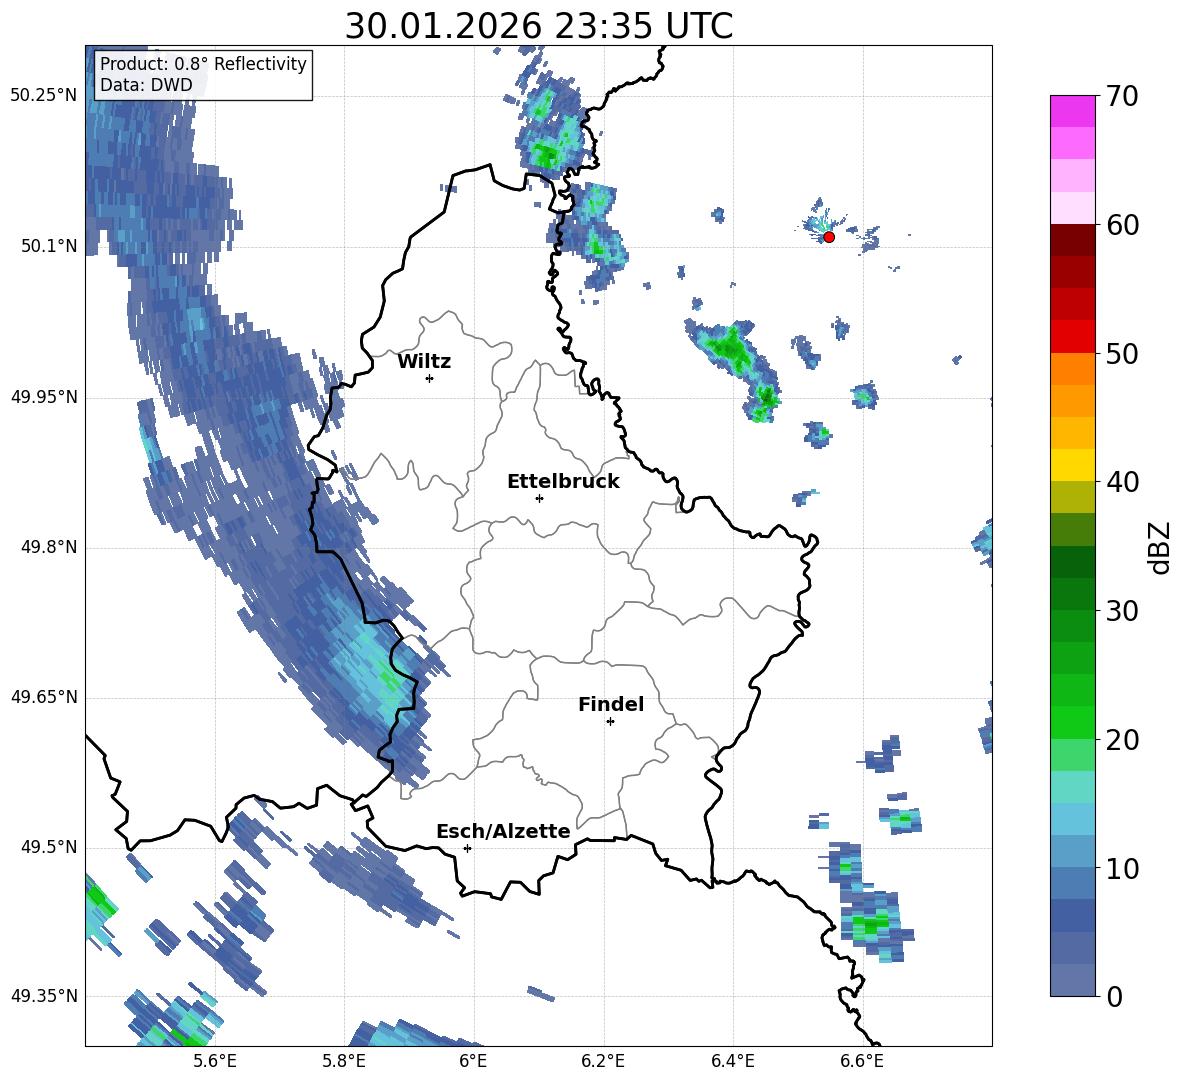This screenshot has height=1081, width=1184.
Task: Click the bright red colorbar segment at 50 dBZ
Action: click(1072, 337)
